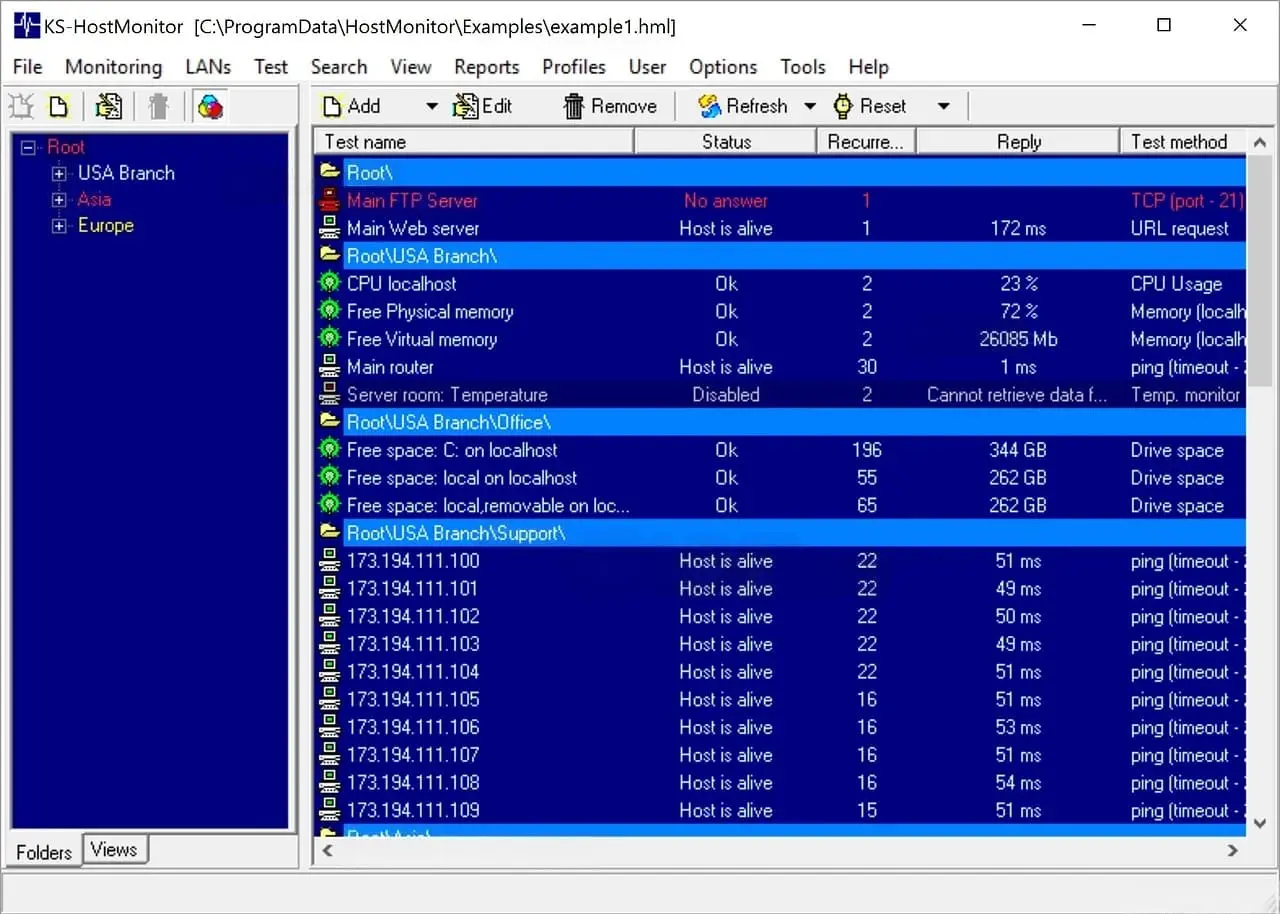Click the 173.194.111.100 host icon
Image resolution: width=1280 pixels, height=914 pixels.
[329, 561]
